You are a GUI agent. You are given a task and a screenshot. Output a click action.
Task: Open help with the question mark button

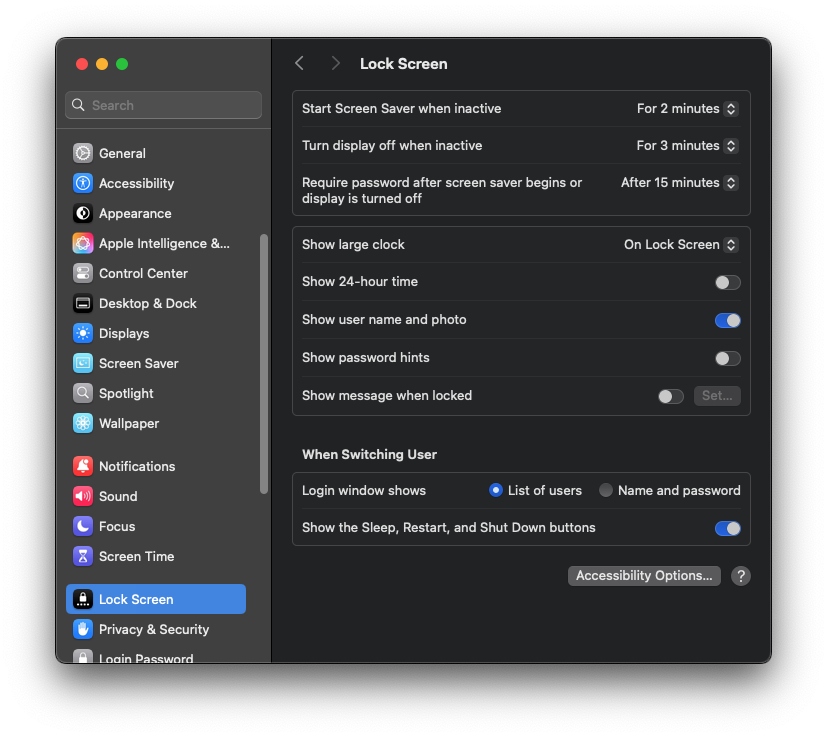741,576
